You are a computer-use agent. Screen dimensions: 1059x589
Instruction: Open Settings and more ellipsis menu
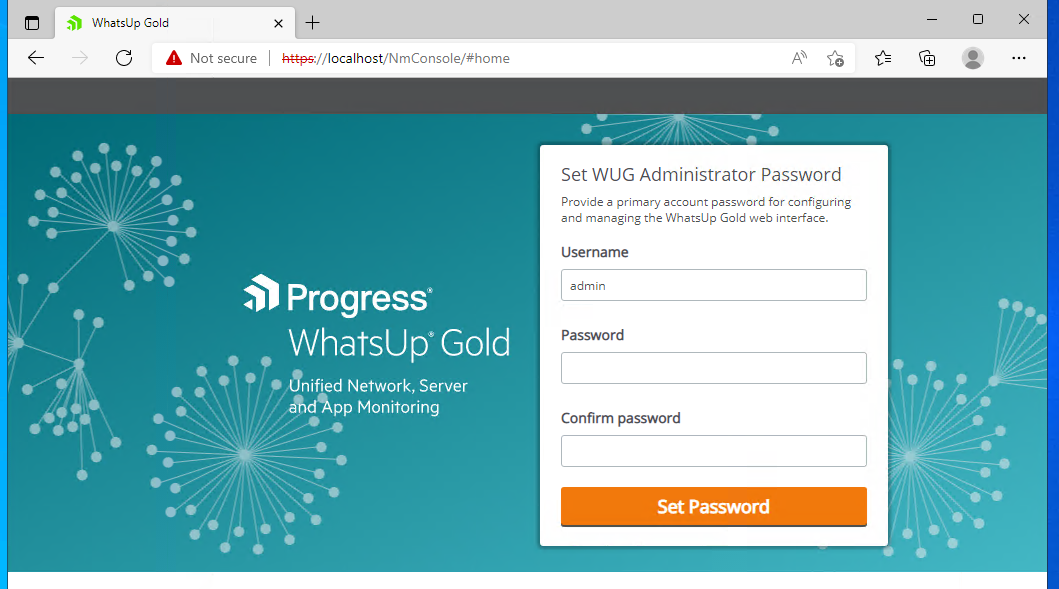[1018, 58]
